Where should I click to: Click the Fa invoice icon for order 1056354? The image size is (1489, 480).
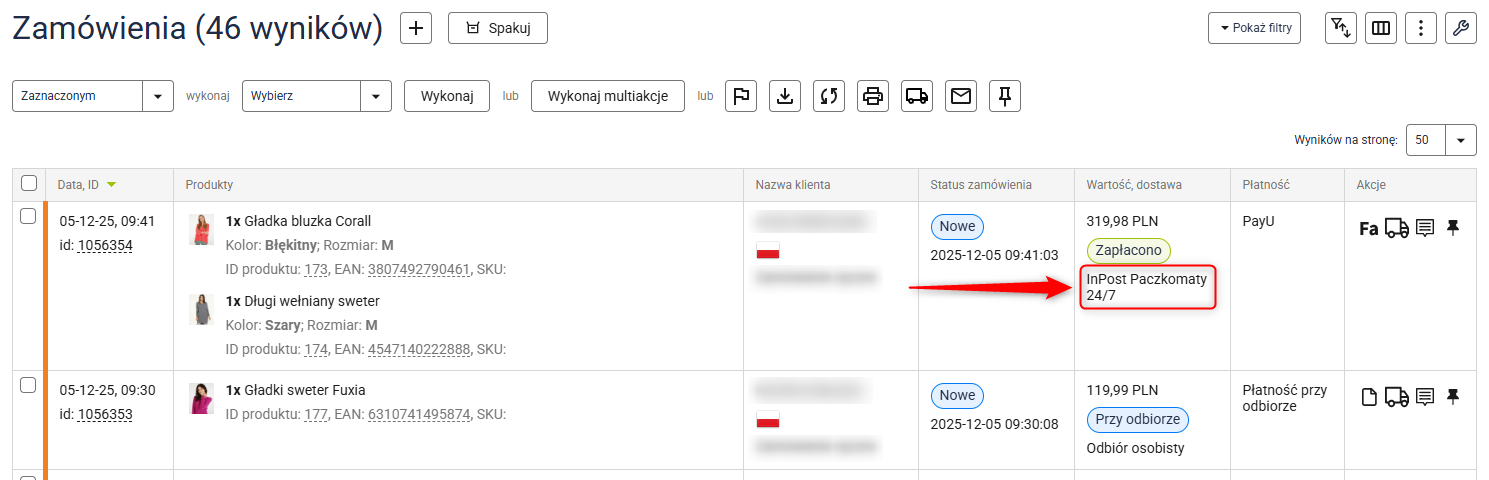coord(1368,229)
